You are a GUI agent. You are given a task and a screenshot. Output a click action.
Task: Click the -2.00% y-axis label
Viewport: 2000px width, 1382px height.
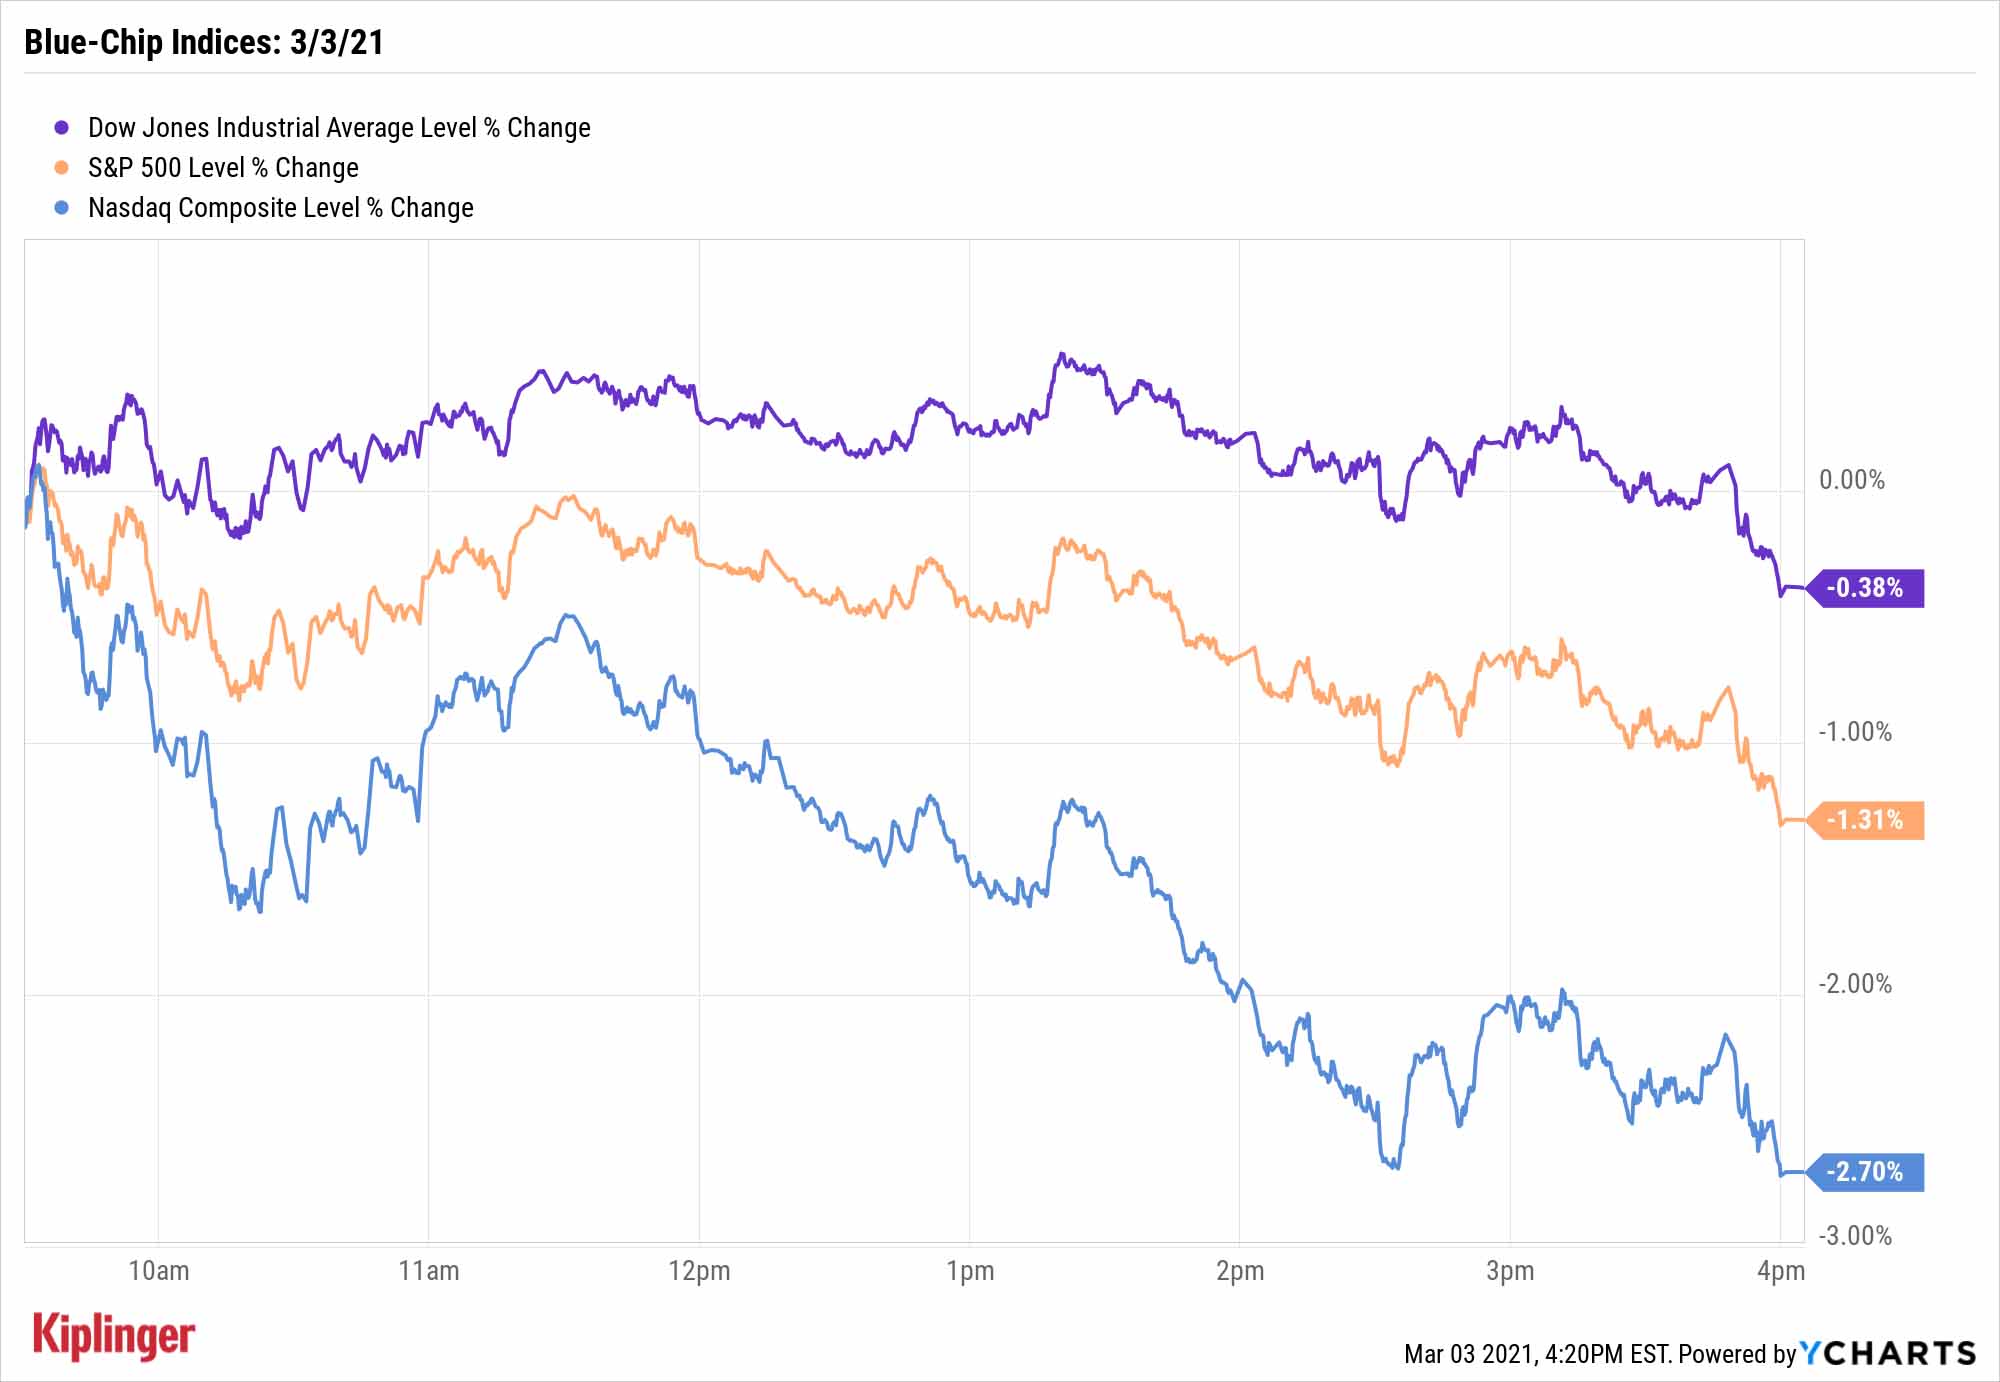(1855, 984)
